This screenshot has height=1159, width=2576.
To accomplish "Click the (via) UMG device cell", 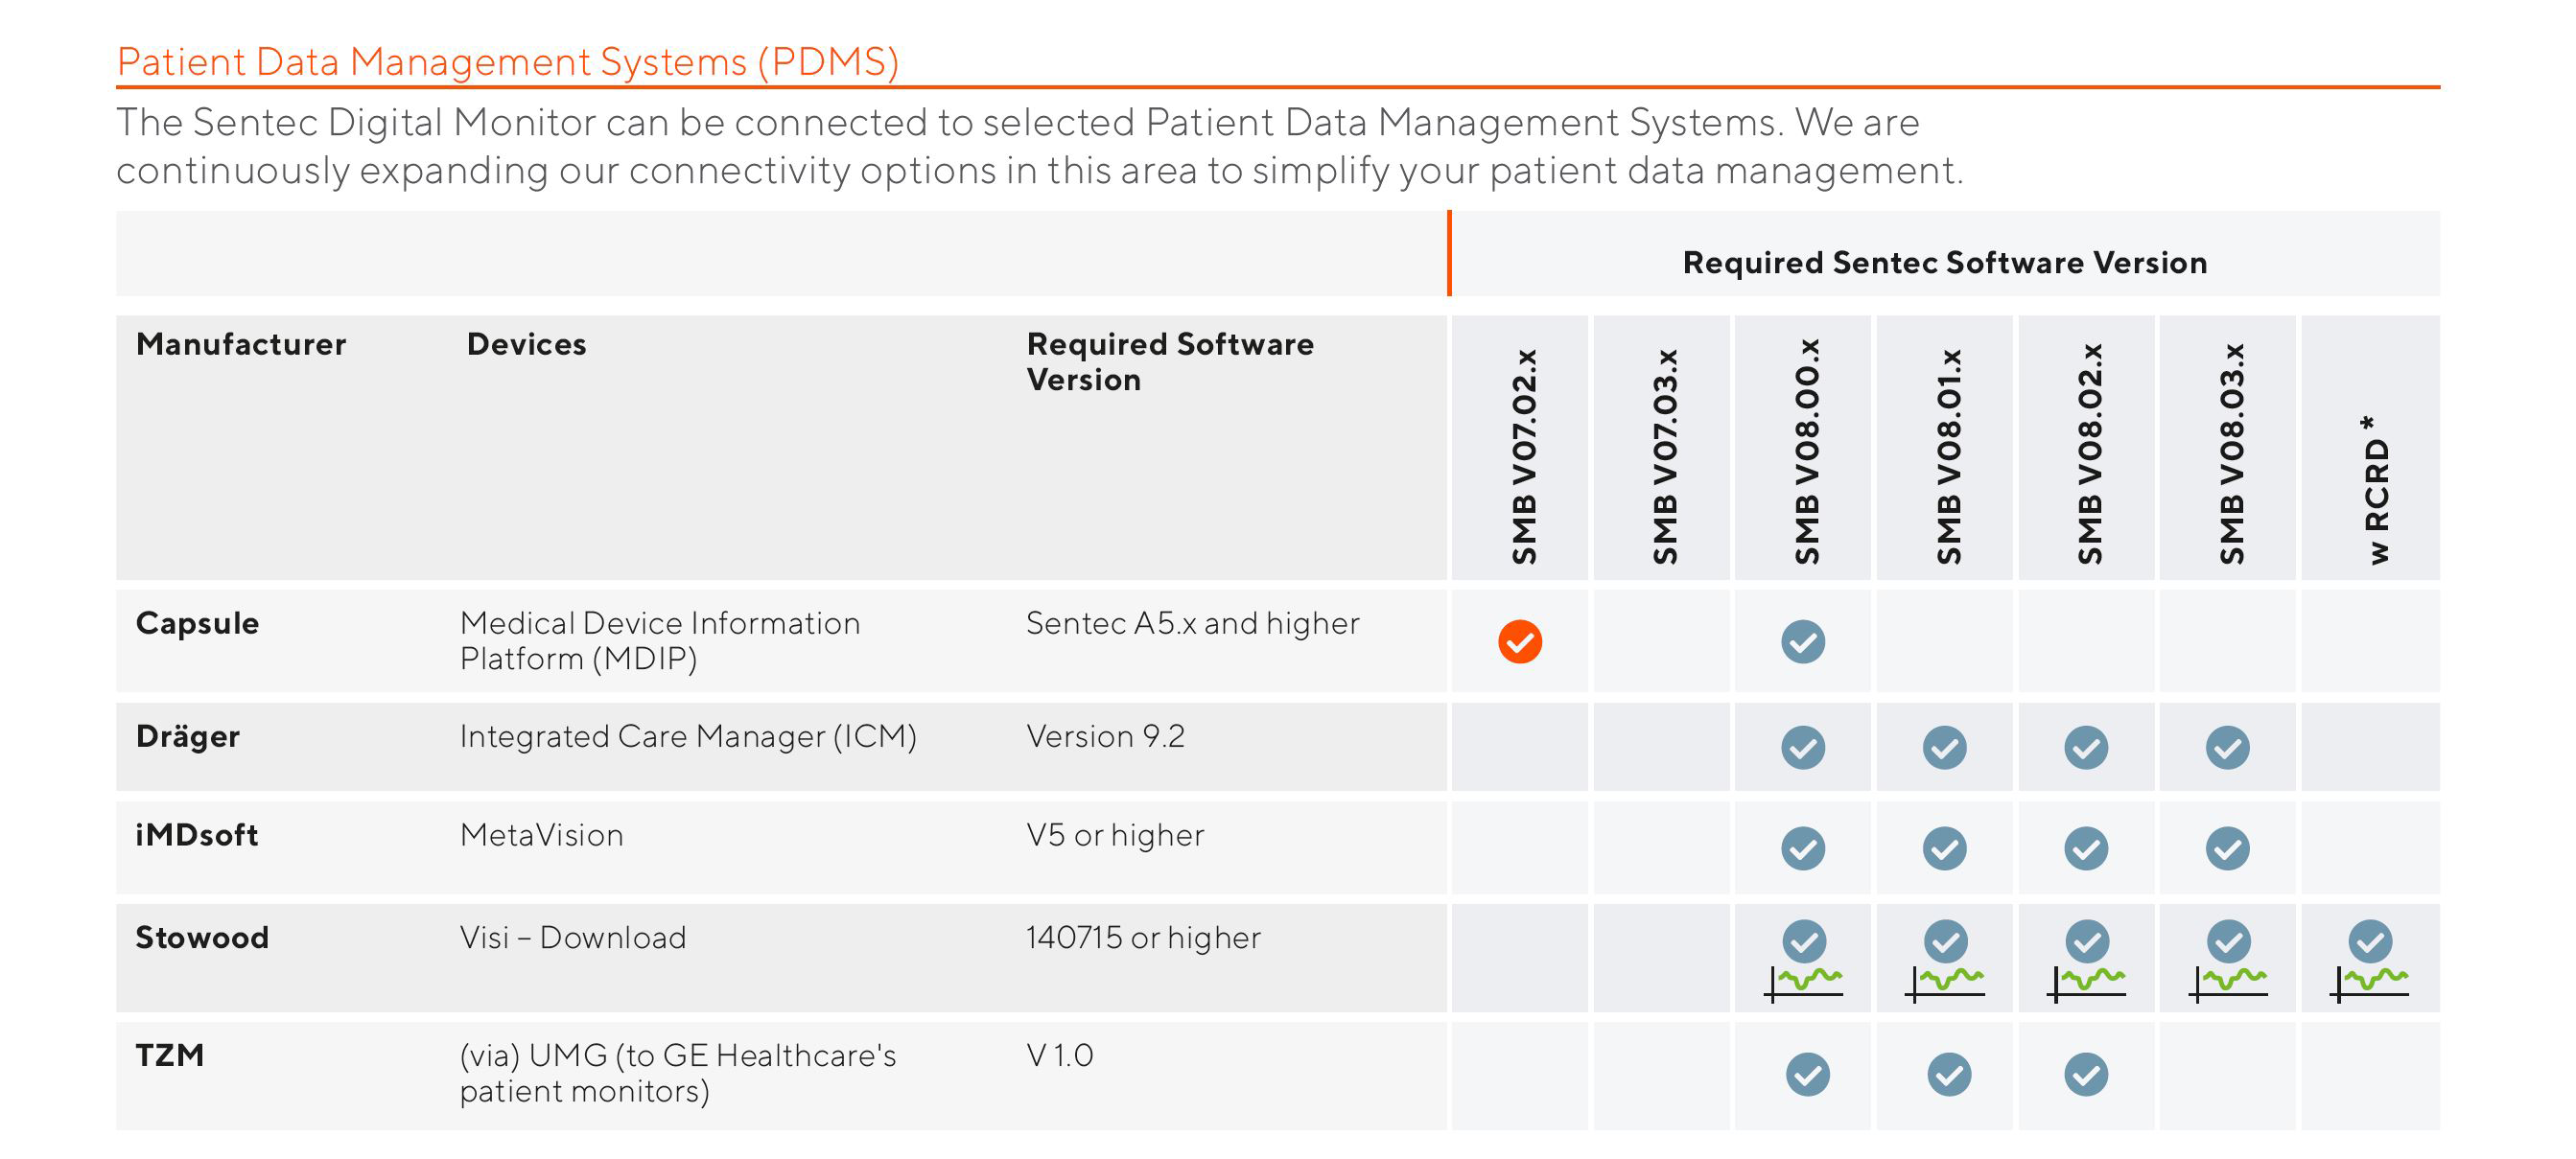I will [x=678, y=1073].
